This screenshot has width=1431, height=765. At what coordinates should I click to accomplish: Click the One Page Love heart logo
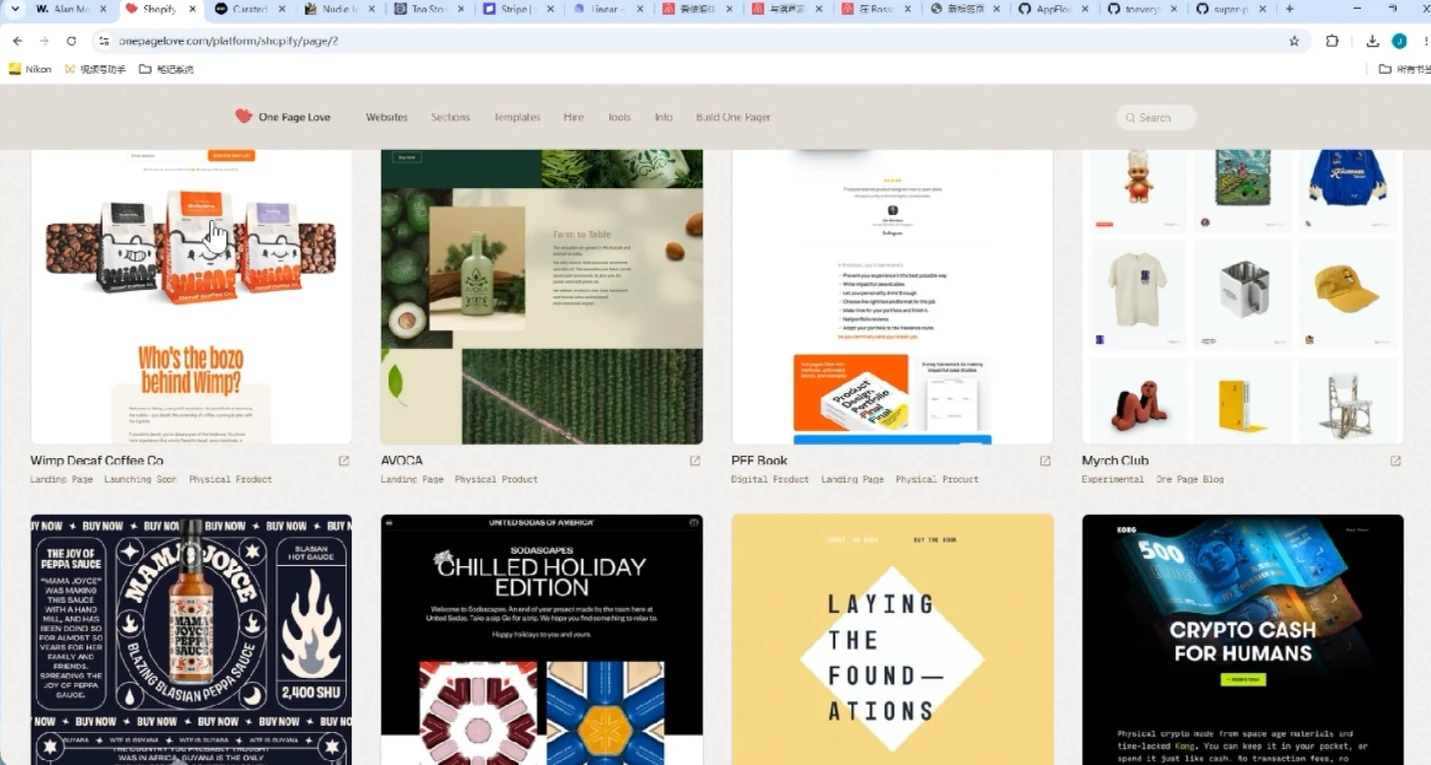(244, 116)
